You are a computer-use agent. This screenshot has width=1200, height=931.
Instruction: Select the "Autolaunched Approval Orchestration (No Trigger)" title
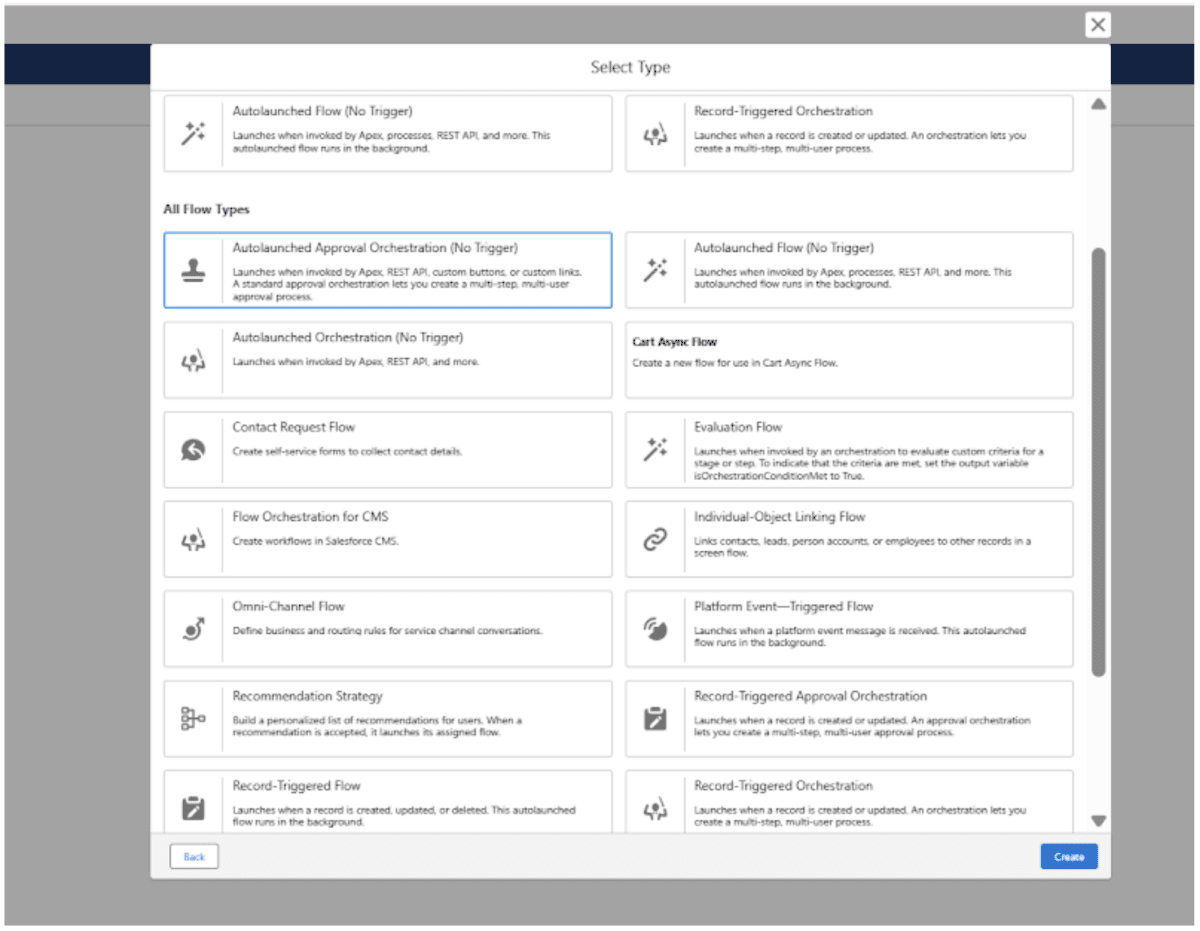[375, 248]
